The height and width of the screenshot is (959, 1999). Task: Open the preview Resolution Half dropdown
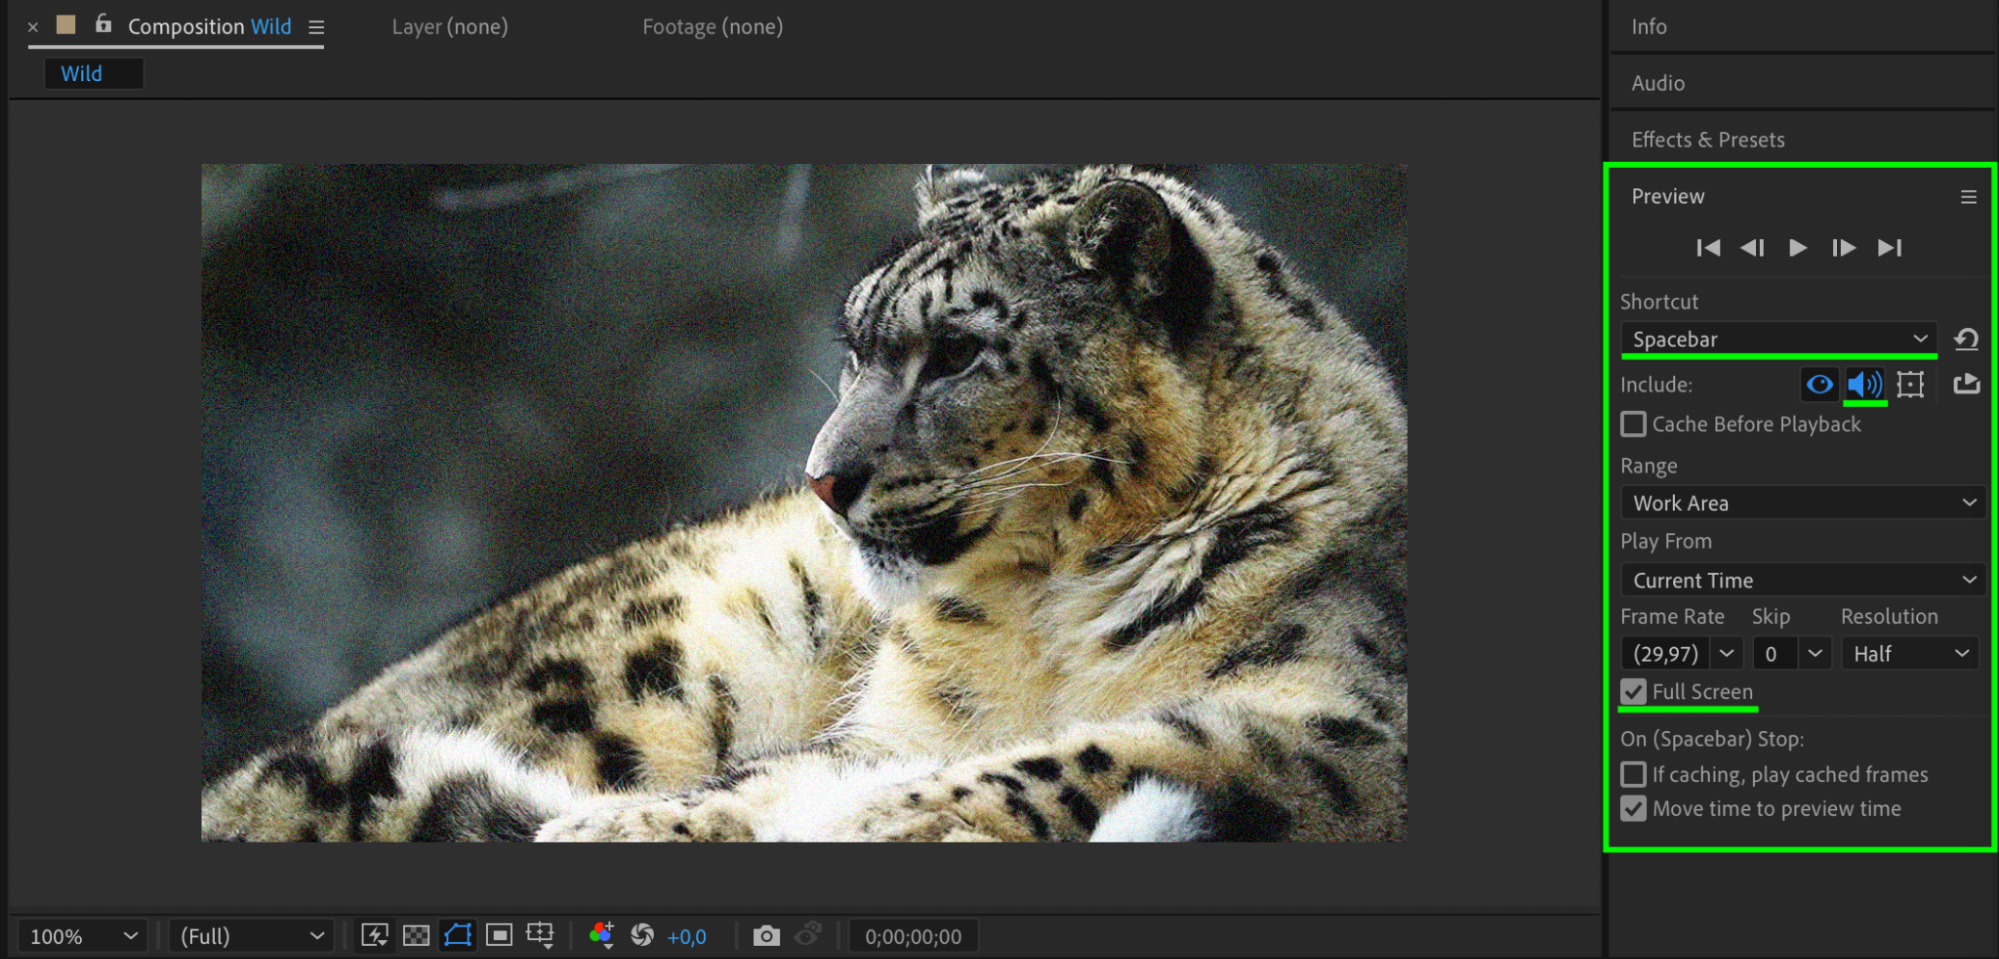pyautogui.click(x=1909, y=654)
